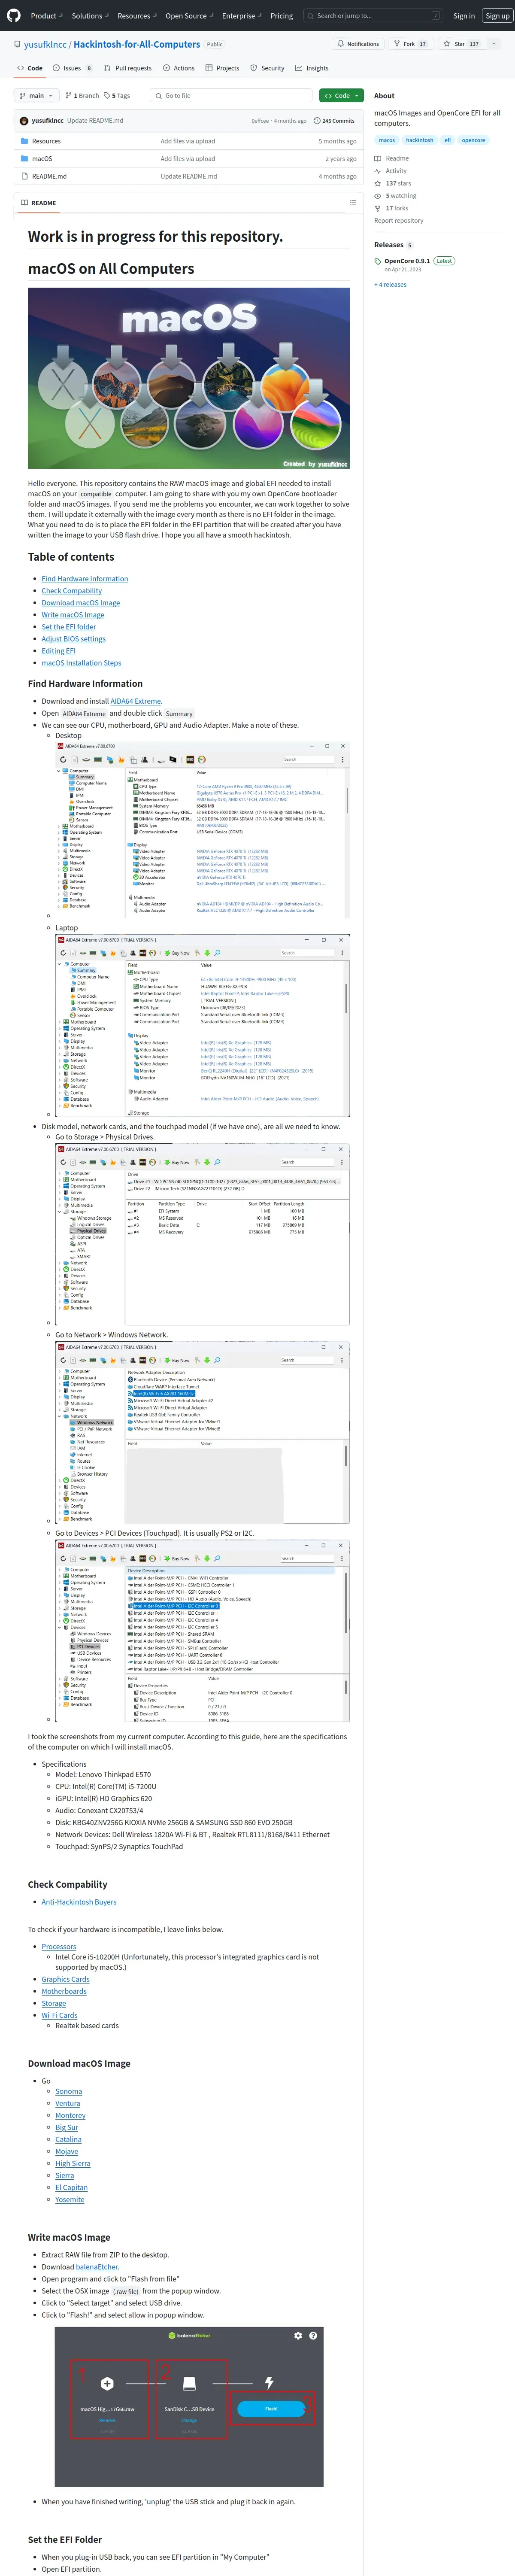
Task: Switch to the Actions tab
Action: [179, 68]
